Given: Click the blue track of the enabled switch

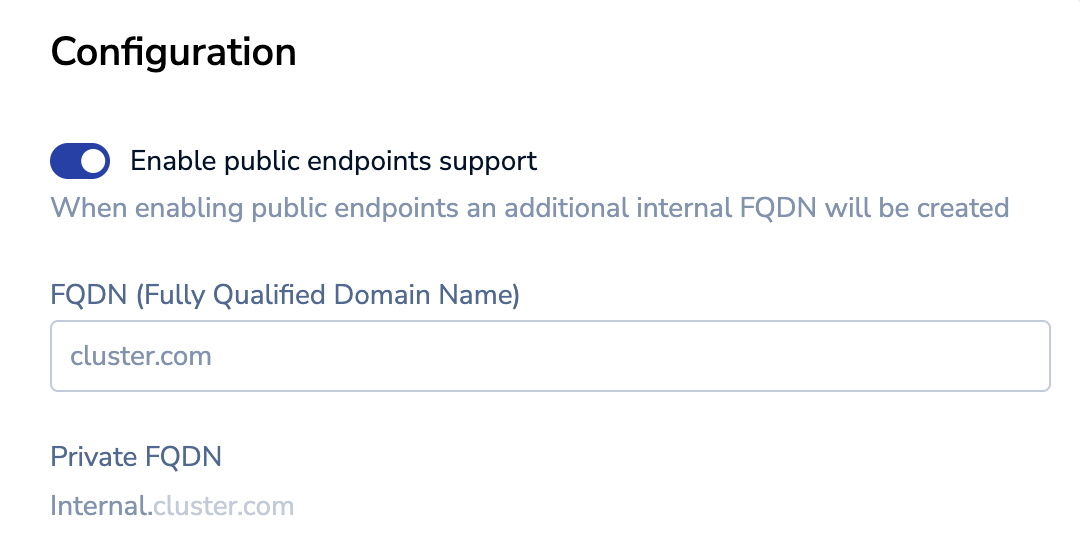Looking at the screenshot, I should [x=65, y=161].
